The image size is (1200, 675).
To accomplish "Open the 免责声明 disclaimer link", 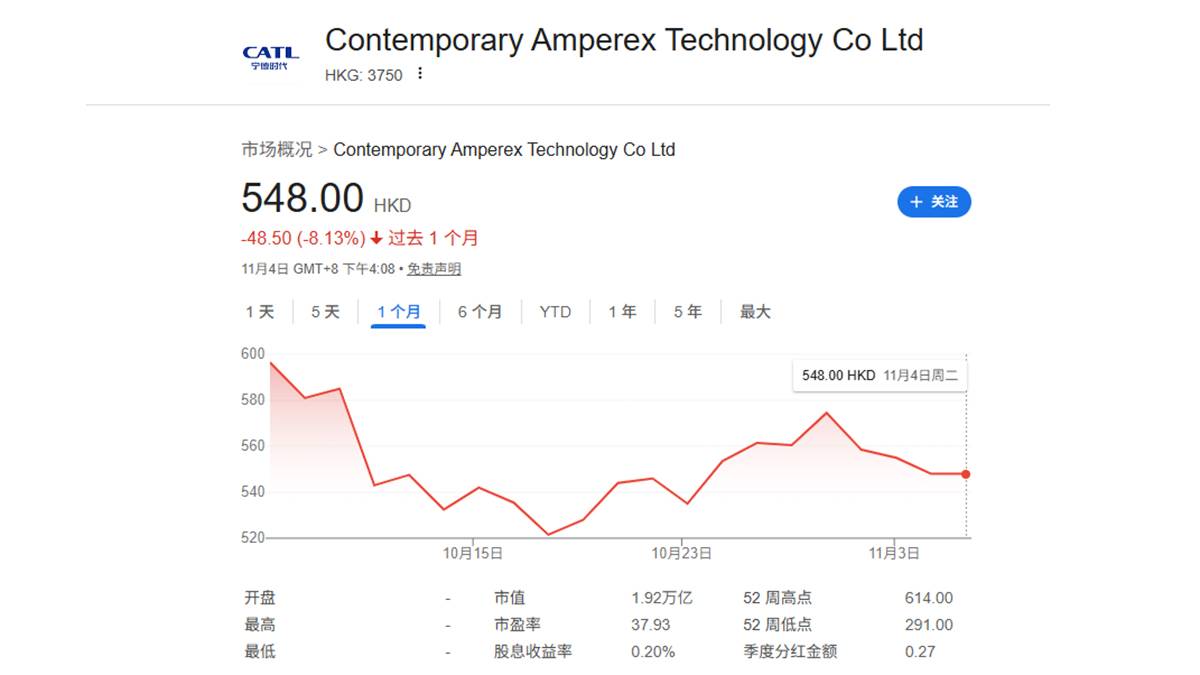I will click(434, 269).
